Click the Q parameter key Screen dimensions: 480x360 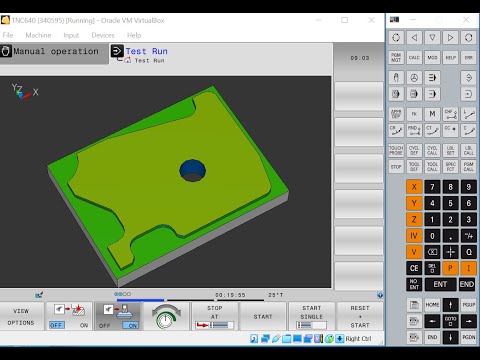click(x=468, y=252)
